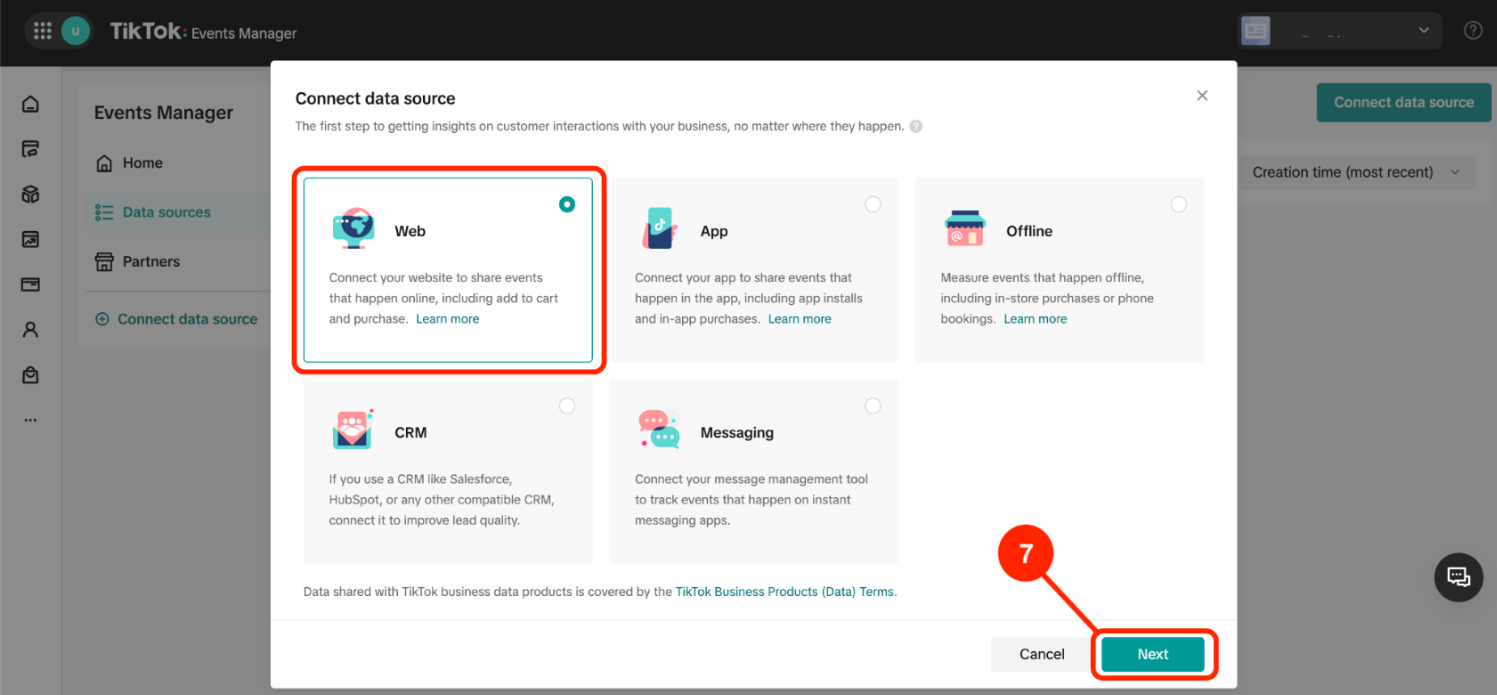The image size is (1497, 695).
Task: Click the second left rail icon below home
Action: tap(30, 149)
